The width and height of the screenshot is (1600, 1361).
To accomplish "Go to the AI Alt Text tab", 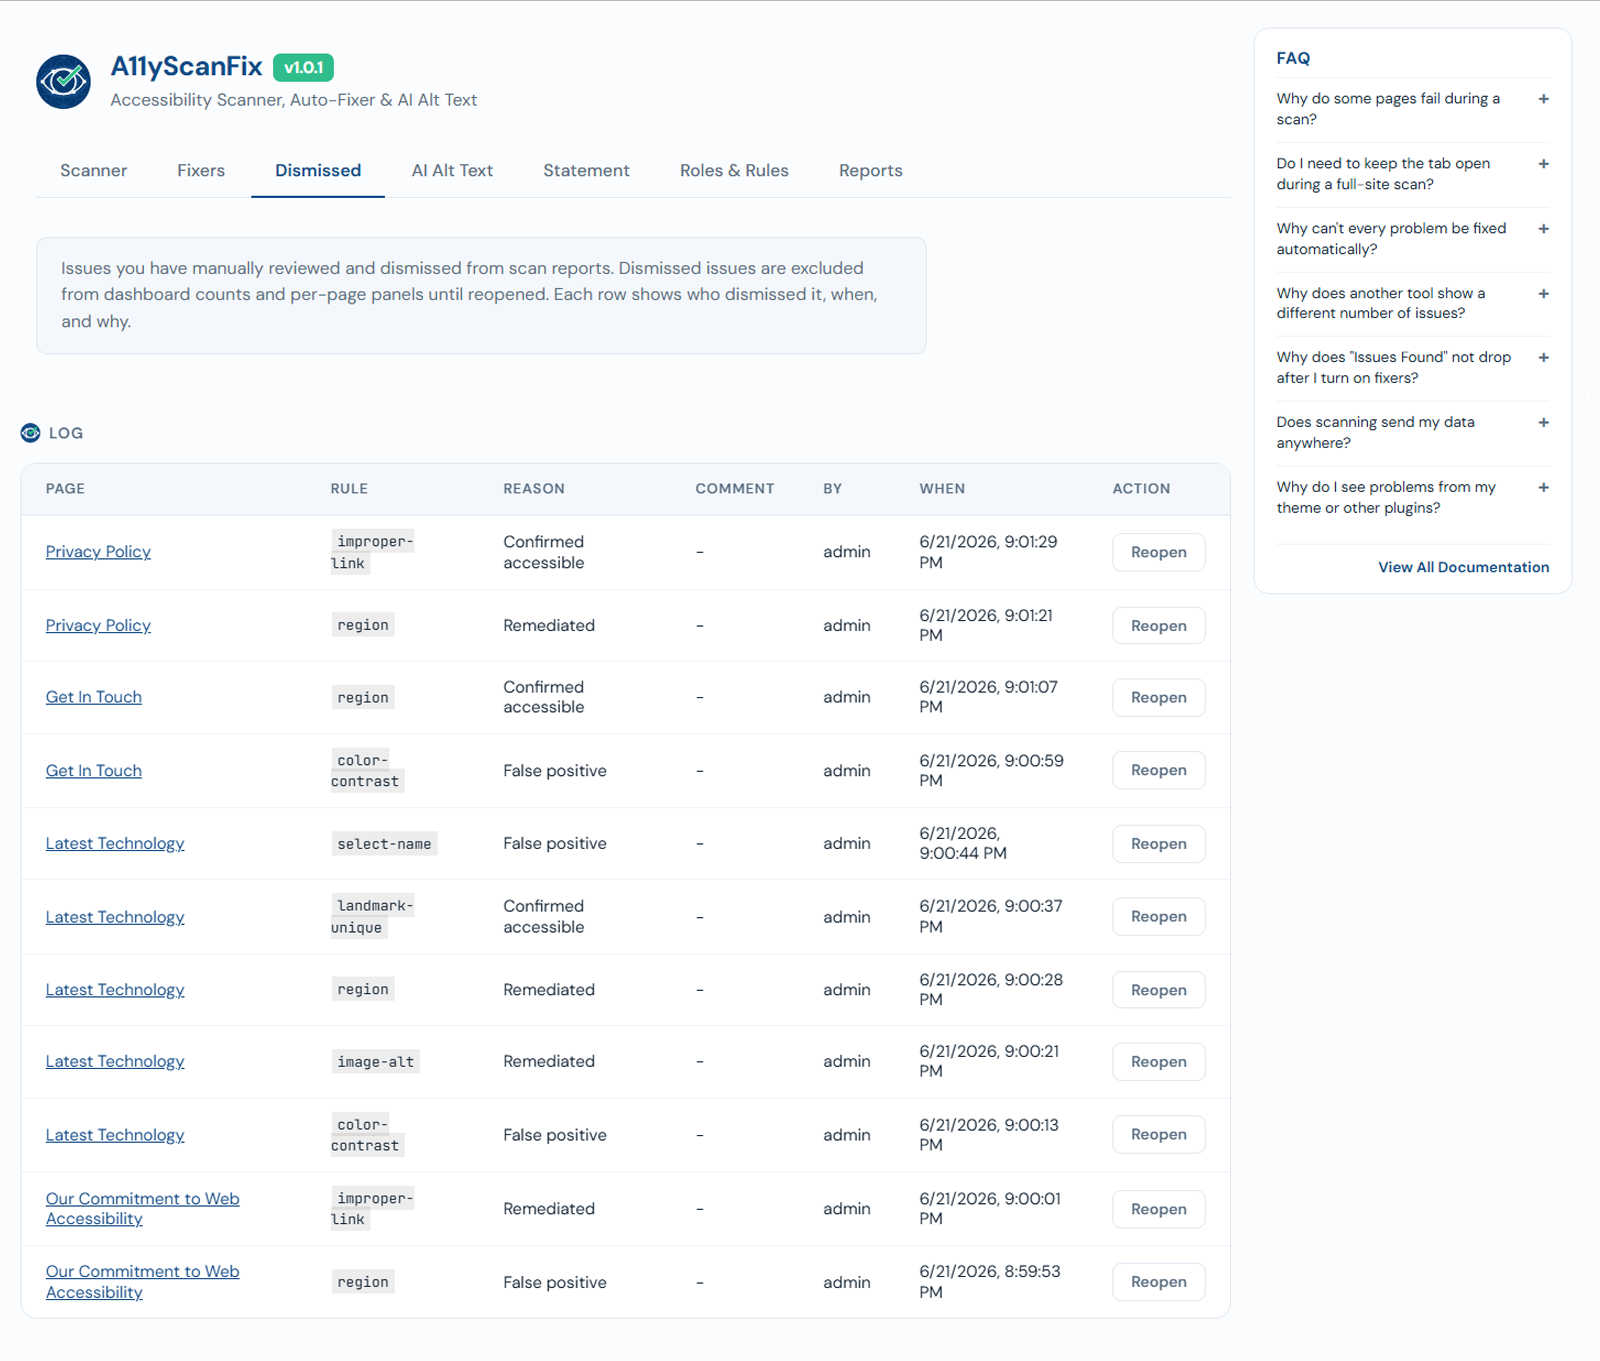I will click(452, 171).
